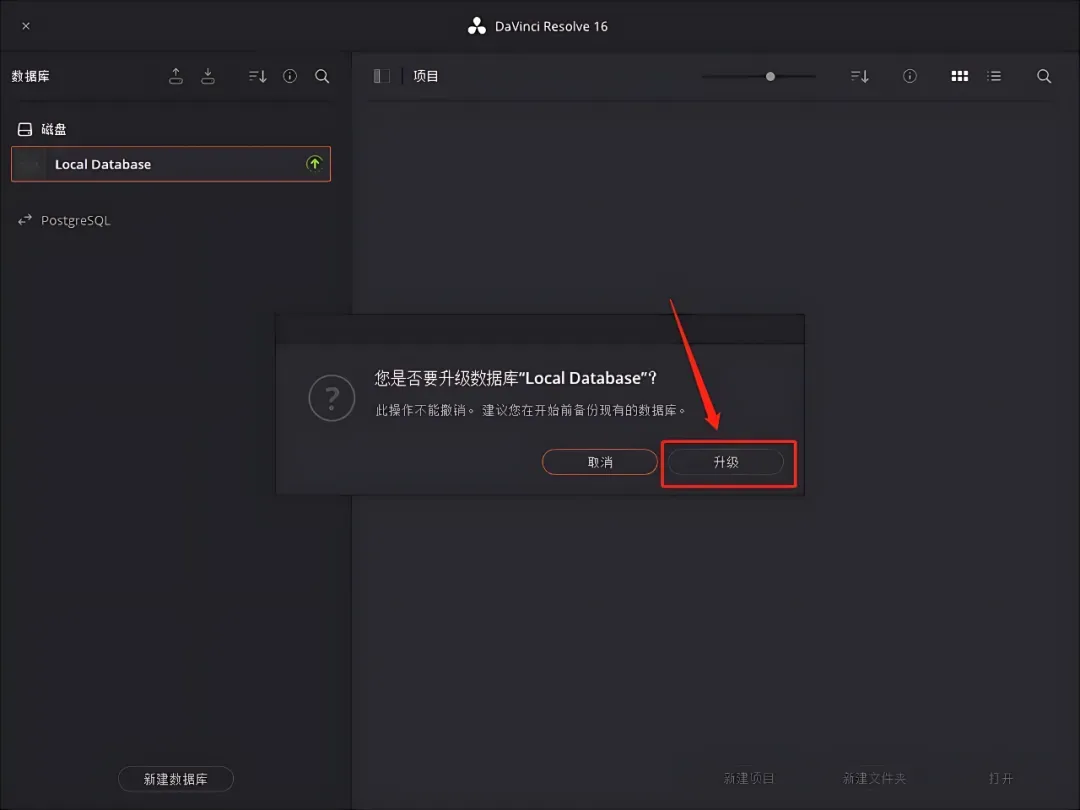The width and height of the screenshot is (1080, 810).
Task: Show project info icon
Action: (910, 76)
